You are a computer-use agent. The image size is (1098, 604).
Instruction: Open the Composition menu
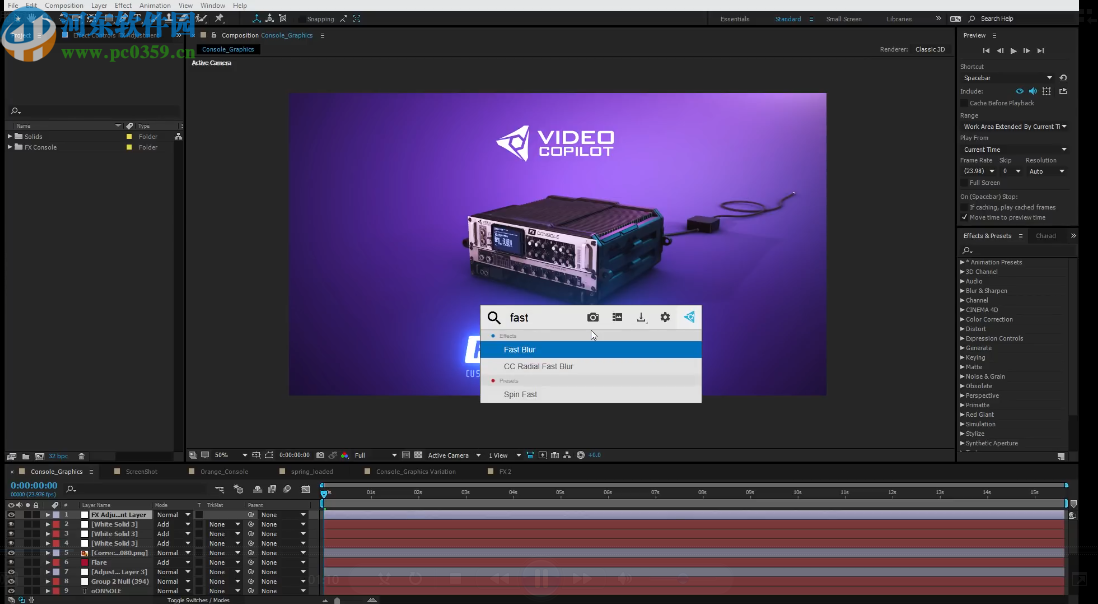(64, 5)
